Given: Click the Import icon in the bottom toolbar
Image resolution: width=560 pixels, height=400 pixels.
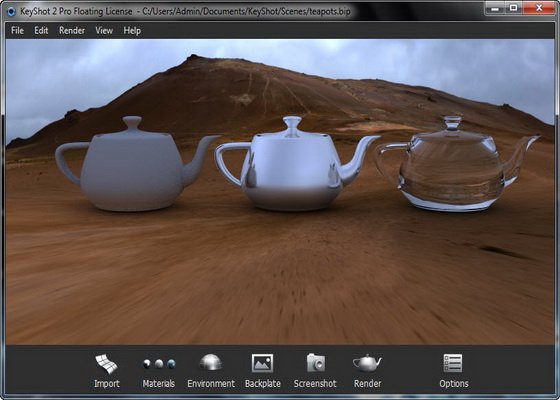Looking at the screenshot, I should coord(106,364).
